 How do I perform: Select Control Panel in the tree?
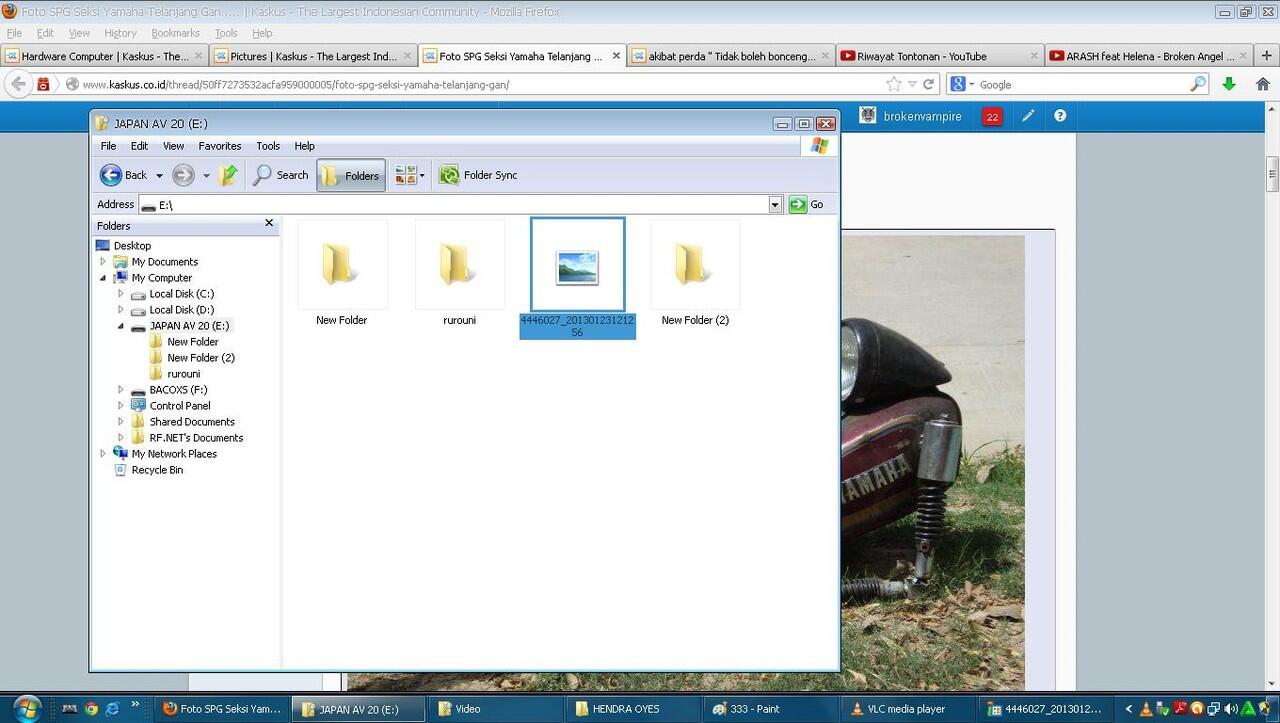click(x=180, y=406)
